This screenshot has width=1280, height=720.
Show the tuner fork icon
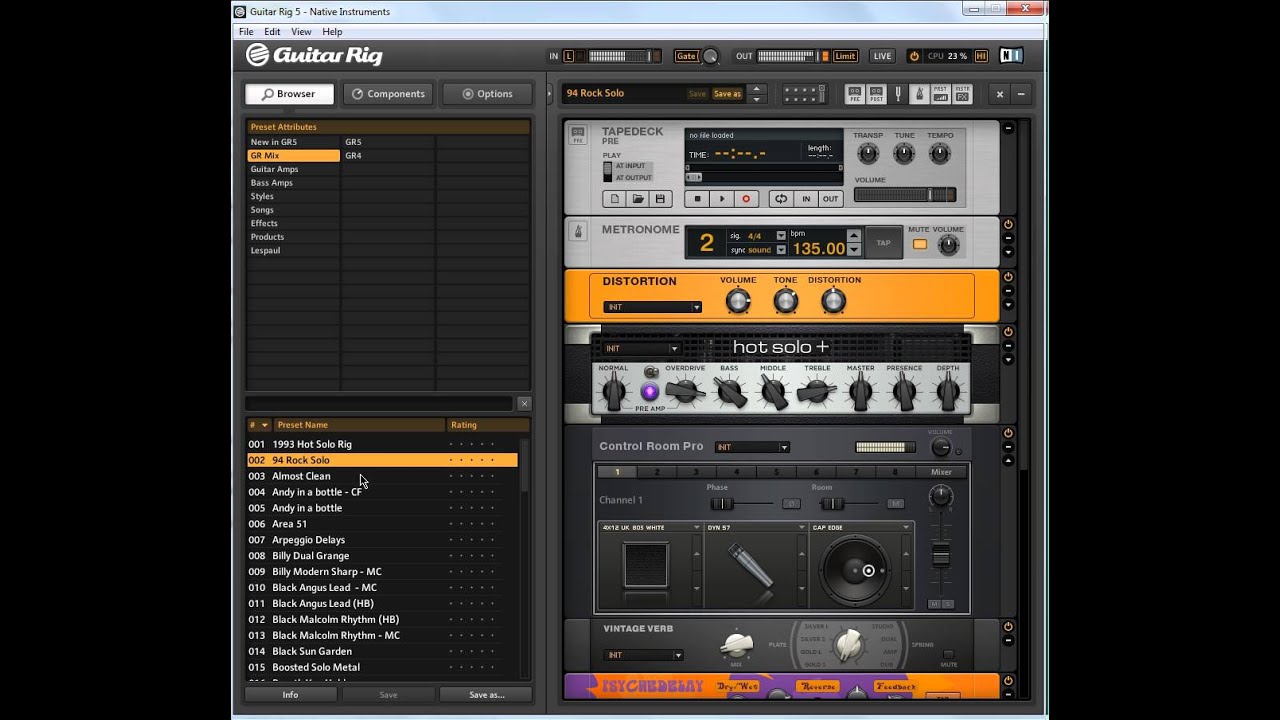pyautogui.click(x=898, y=94)
